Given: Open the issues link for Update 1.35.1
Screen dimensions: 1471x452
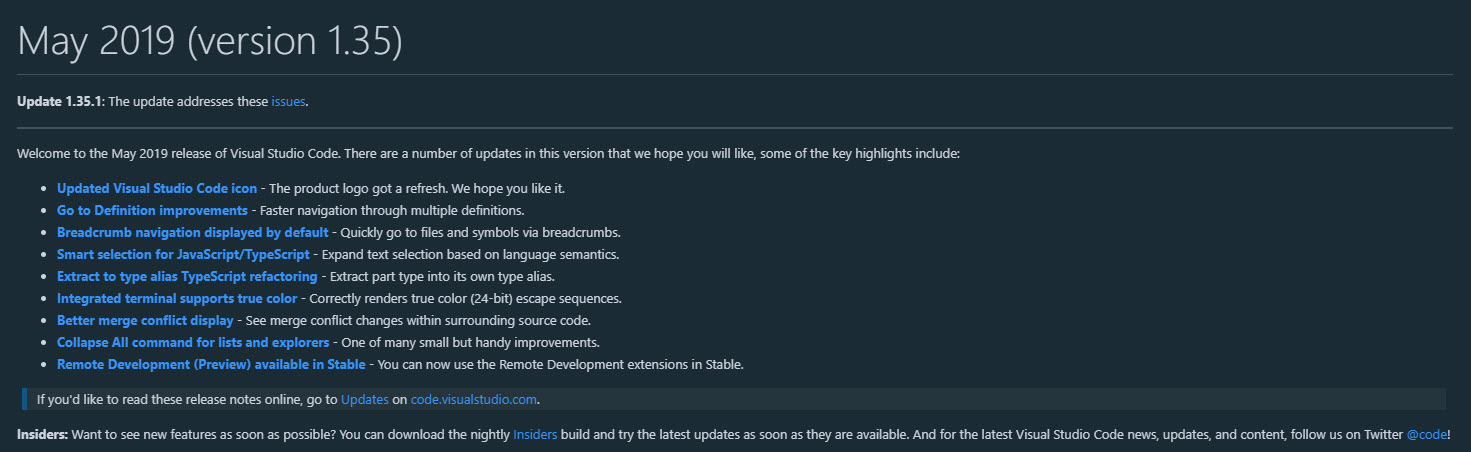Looking at the screenshot, I should click(x=288, y=101).
